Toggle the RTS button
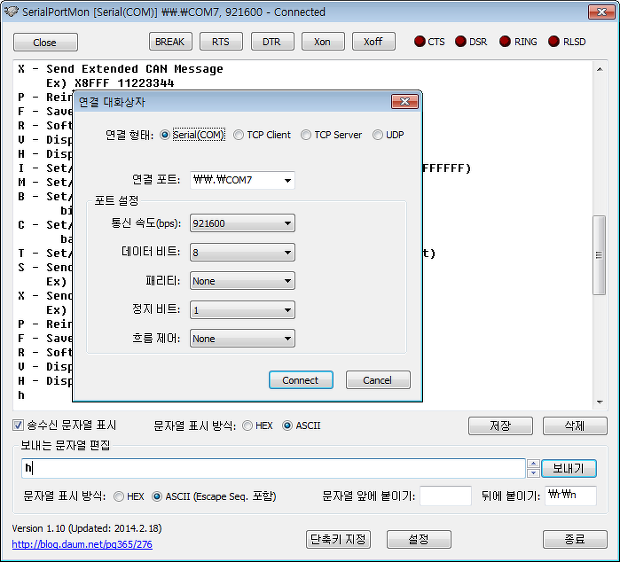620x562 pixels. (221, 42)
